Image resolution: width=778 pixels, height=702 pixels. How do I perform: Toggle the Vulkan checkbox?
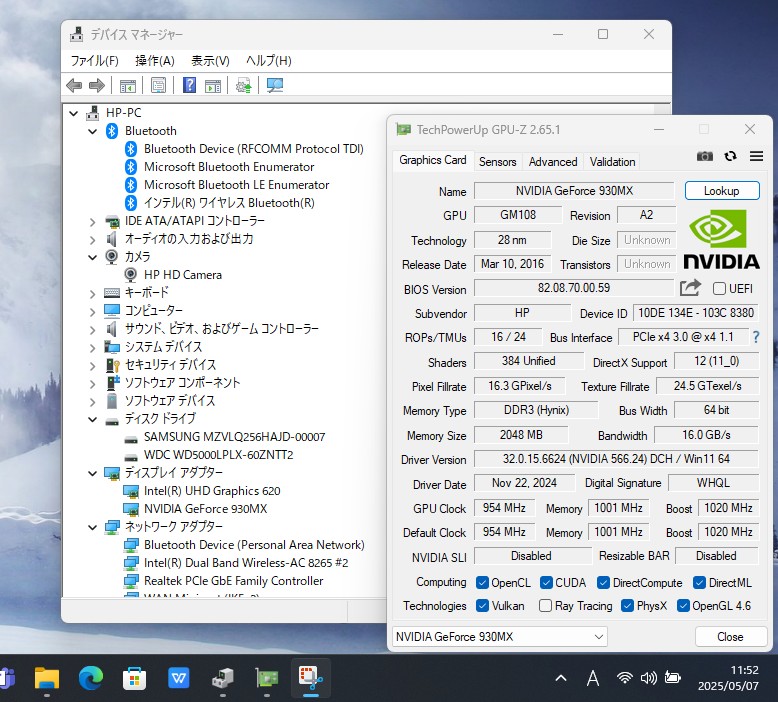482,606
